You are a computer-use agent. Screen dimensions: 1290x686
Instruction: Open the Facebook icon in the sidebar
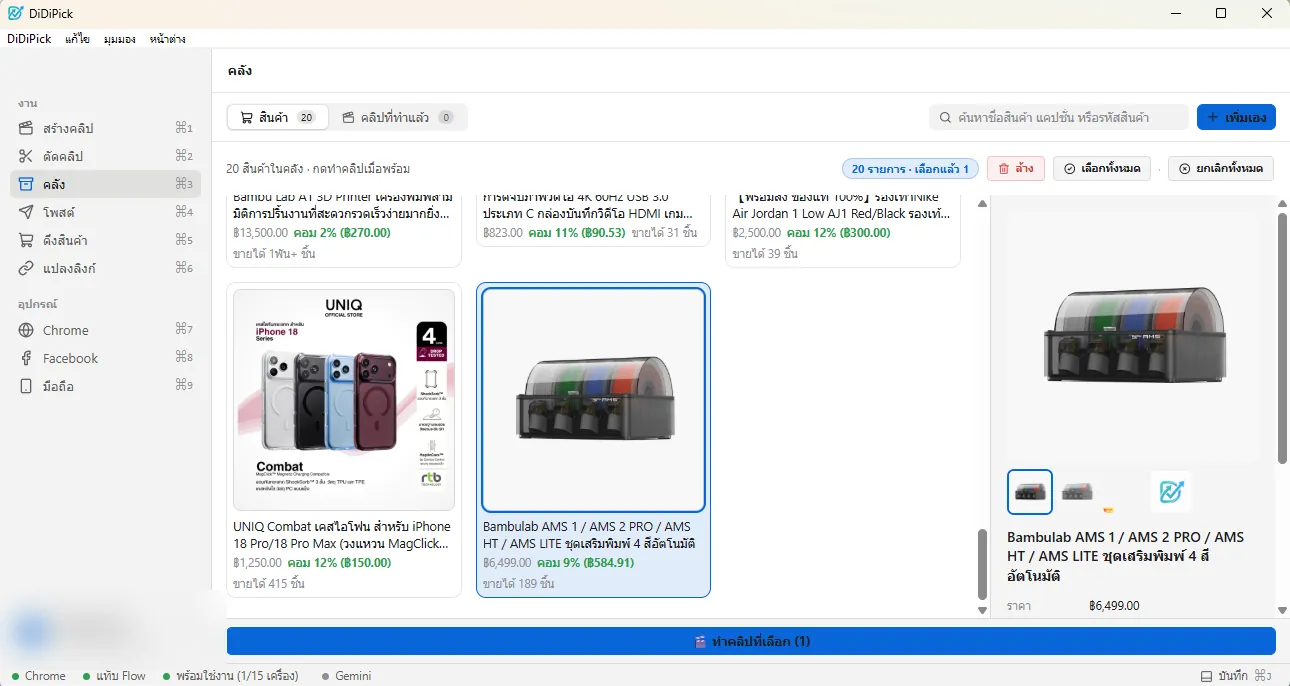pyautogui.click(x=26, y=358)
